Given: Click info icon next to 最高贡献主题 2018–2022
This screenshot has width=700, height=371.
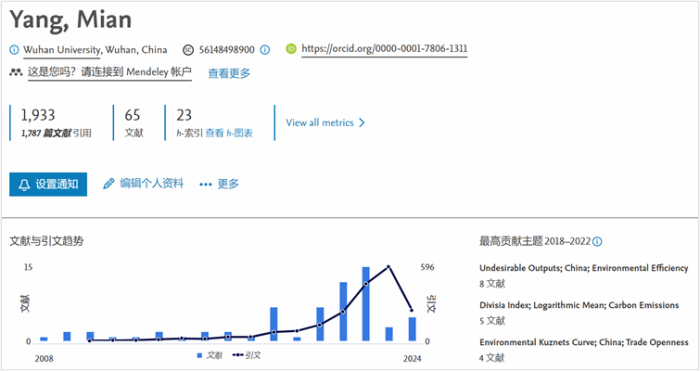Looking at the screenshot, I should [x=597, y=242].
